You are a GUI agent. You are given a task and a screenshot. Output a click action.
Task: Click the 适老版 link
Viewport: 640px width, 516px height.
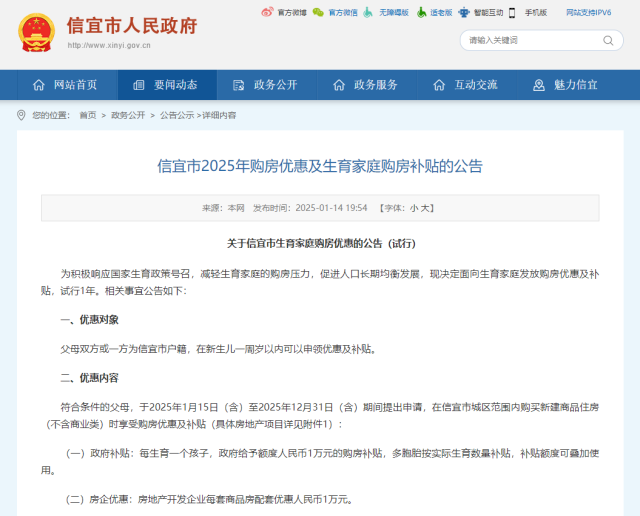[x=441, y=13]
